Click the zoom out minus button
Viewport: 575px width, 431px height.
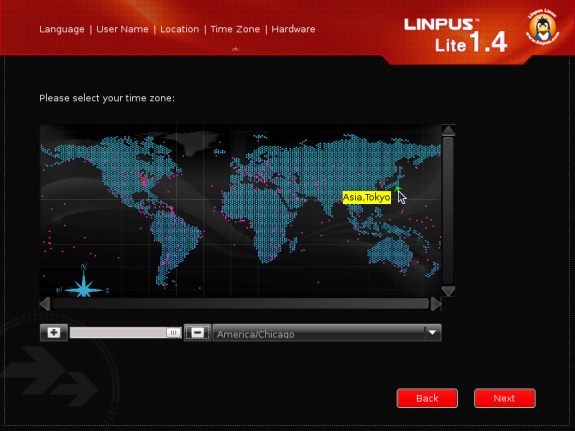point(197,333)
